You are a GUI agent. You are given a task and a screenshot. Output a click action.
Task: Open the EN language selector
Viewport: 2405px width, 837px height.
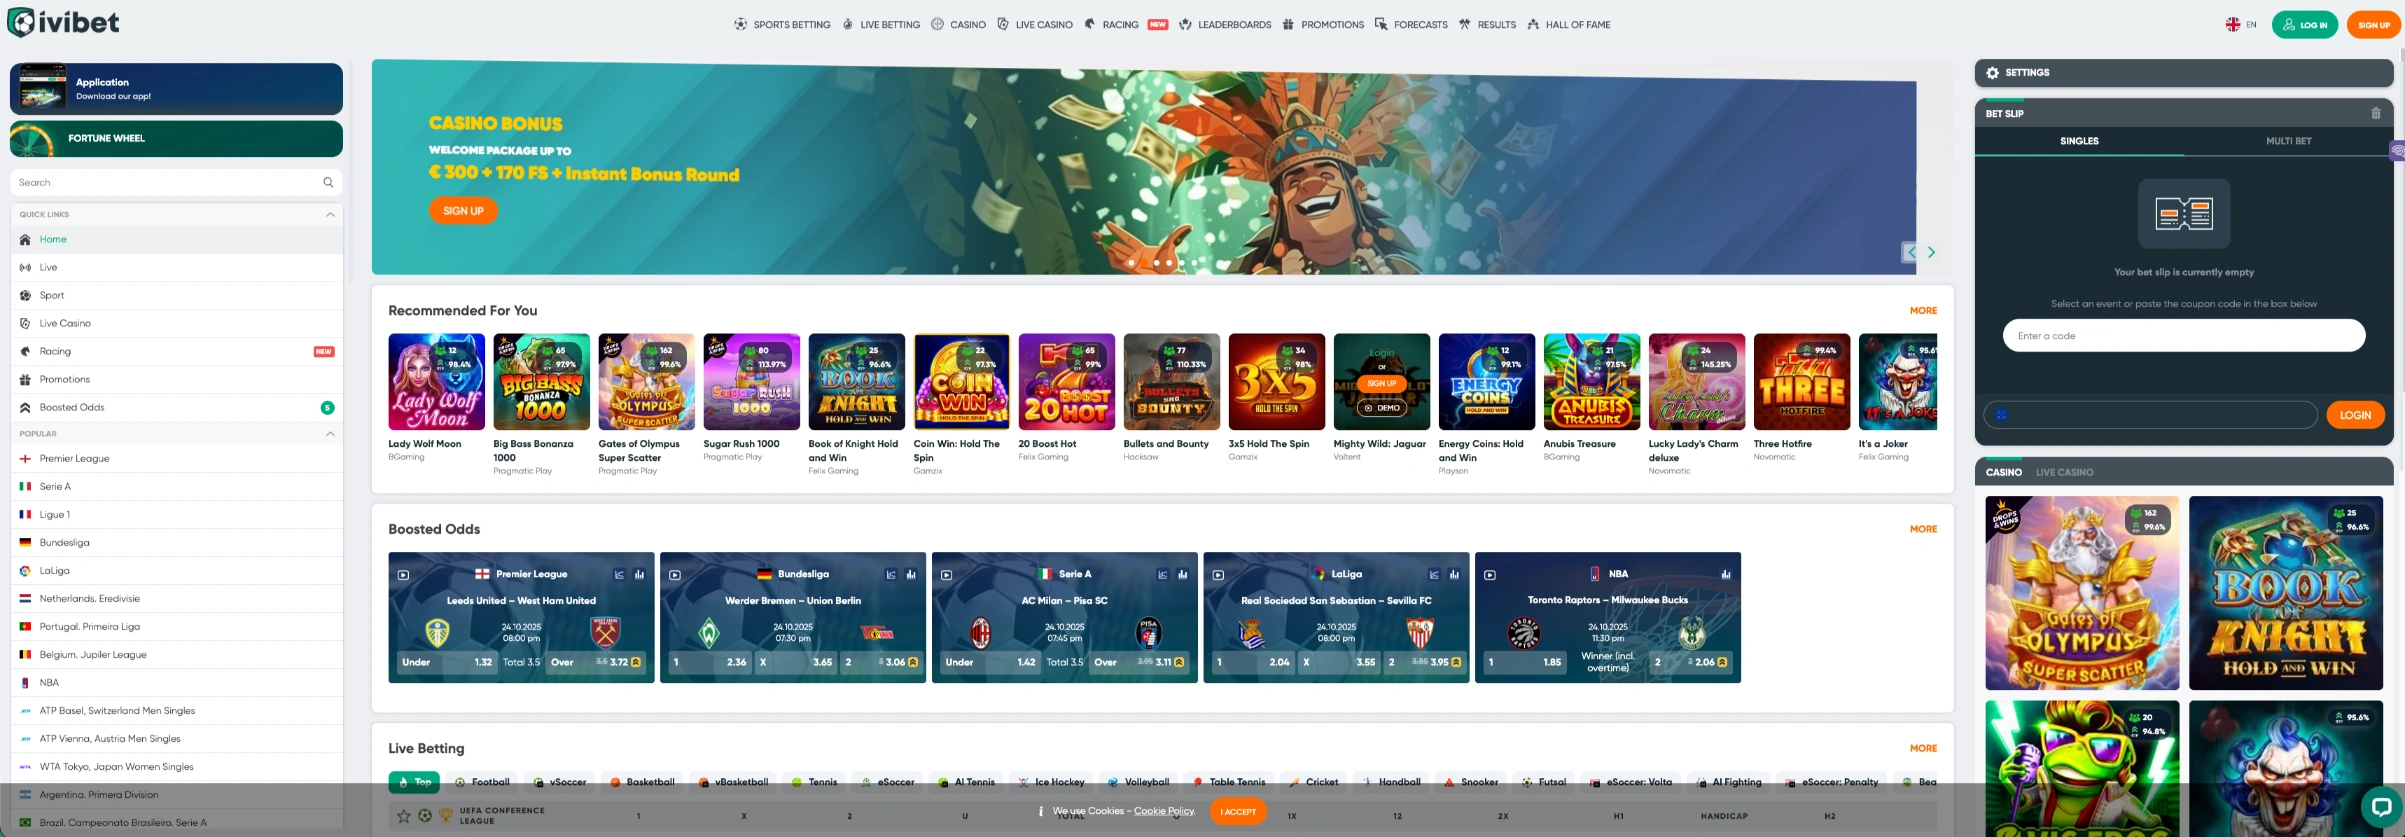tap(2241, 25)
